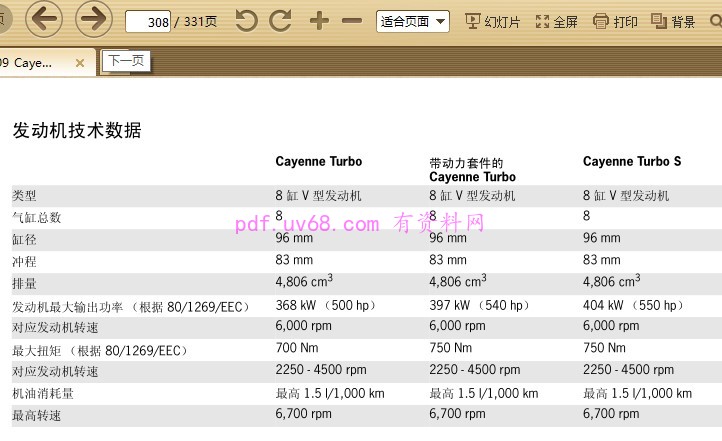722x441 pixels.
Task: Open background settings (背景)
Action: pos(673,21)
